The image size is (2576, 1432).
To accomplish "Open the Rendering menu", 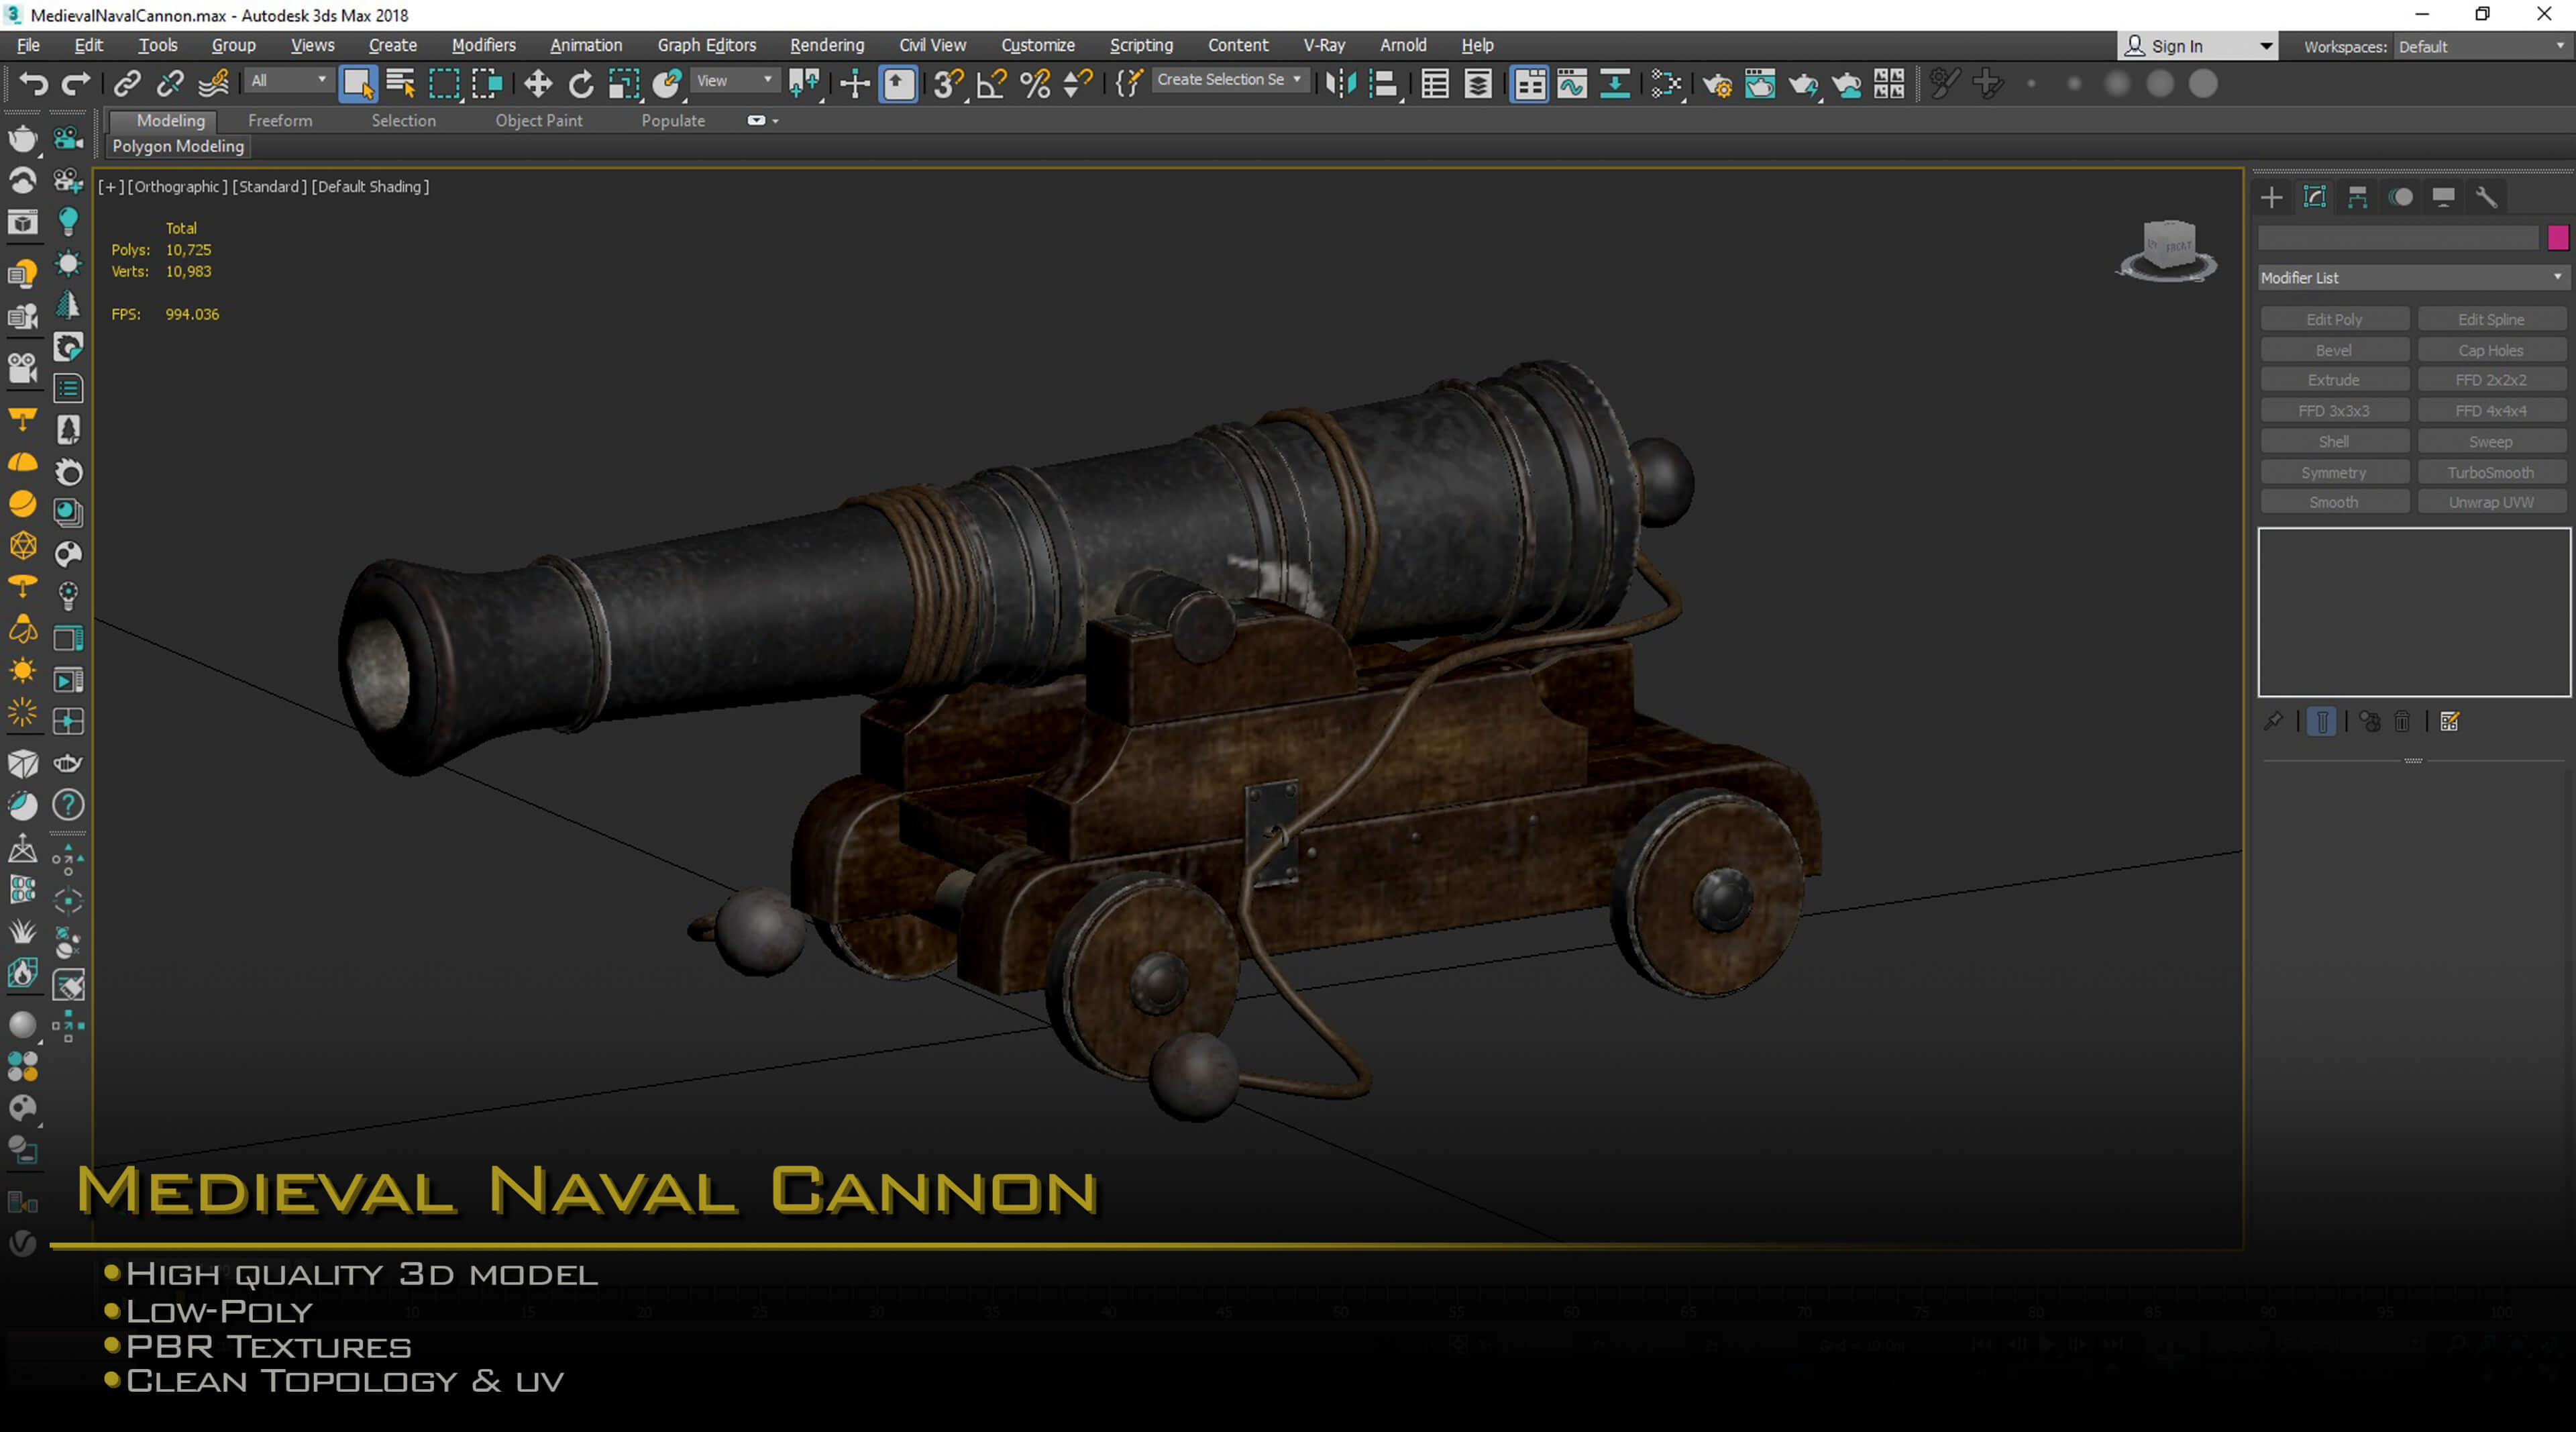I will coord(827,45).
